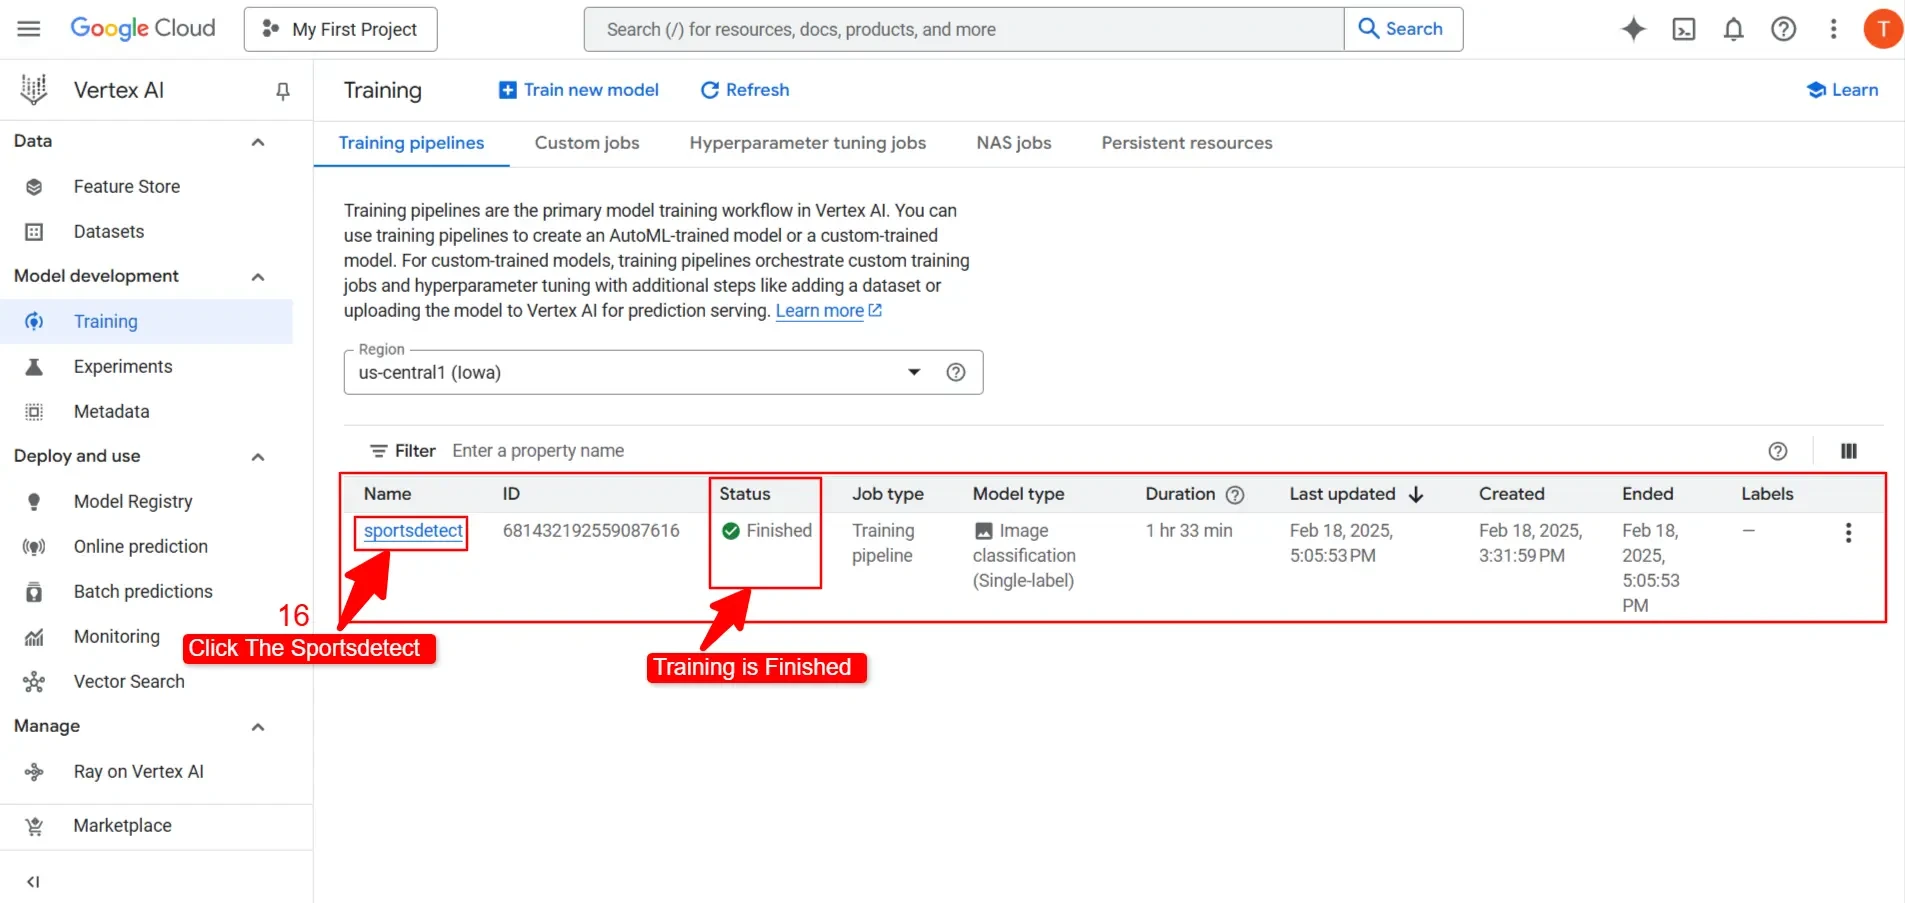This screenshot has width=1905, height=903.
Task: Click the Learn button
Action: (x=1842, y=90)
